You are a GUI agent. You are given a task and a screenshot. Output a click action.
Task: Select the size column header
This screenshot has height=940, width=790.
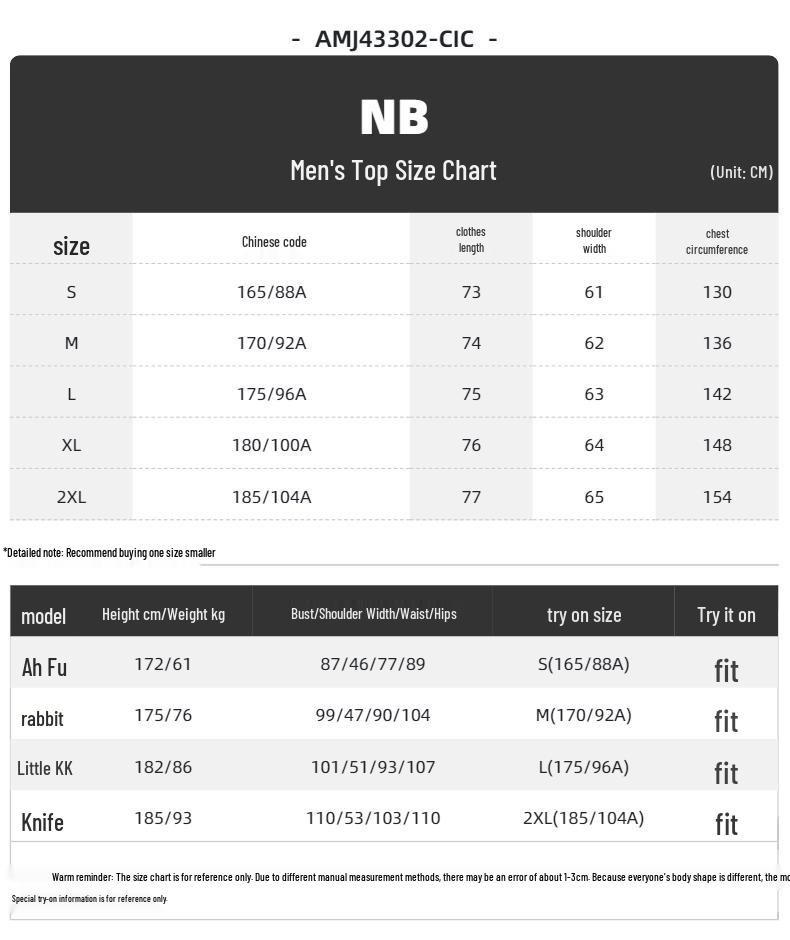[71, 246]
